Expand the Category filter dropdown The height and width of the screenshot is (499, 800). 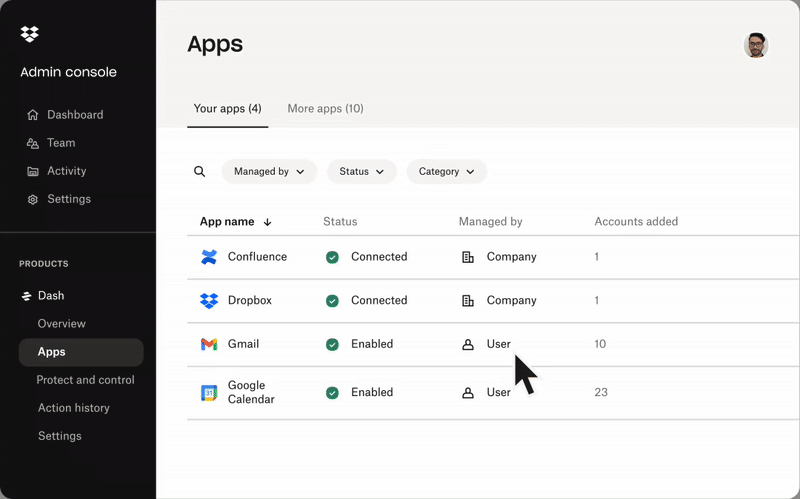[x=446, y=171]
